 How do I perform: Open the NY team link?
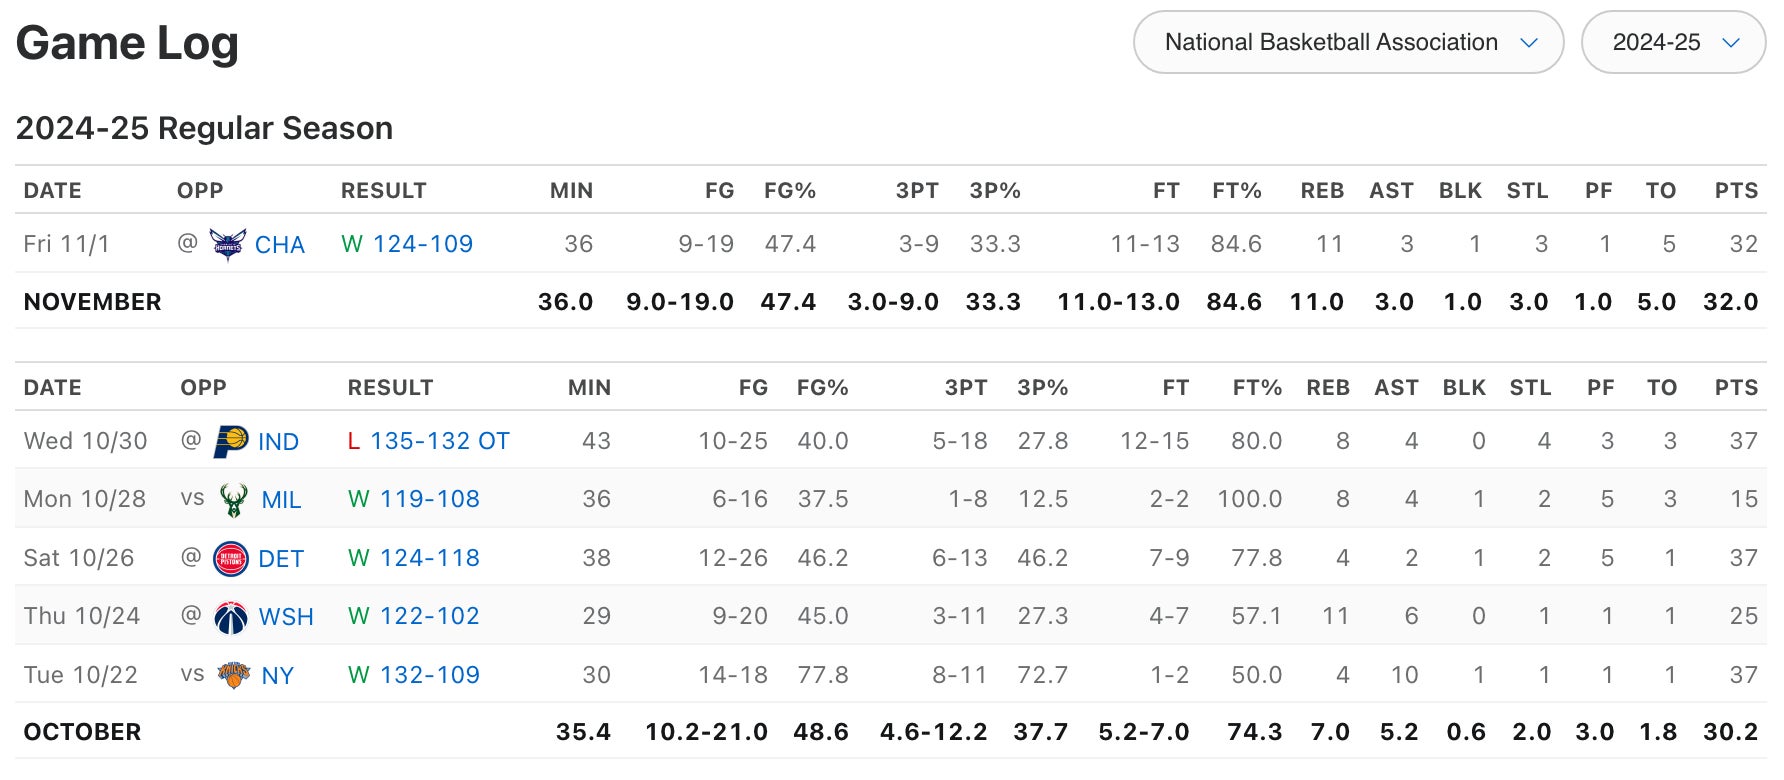point(278,676)
